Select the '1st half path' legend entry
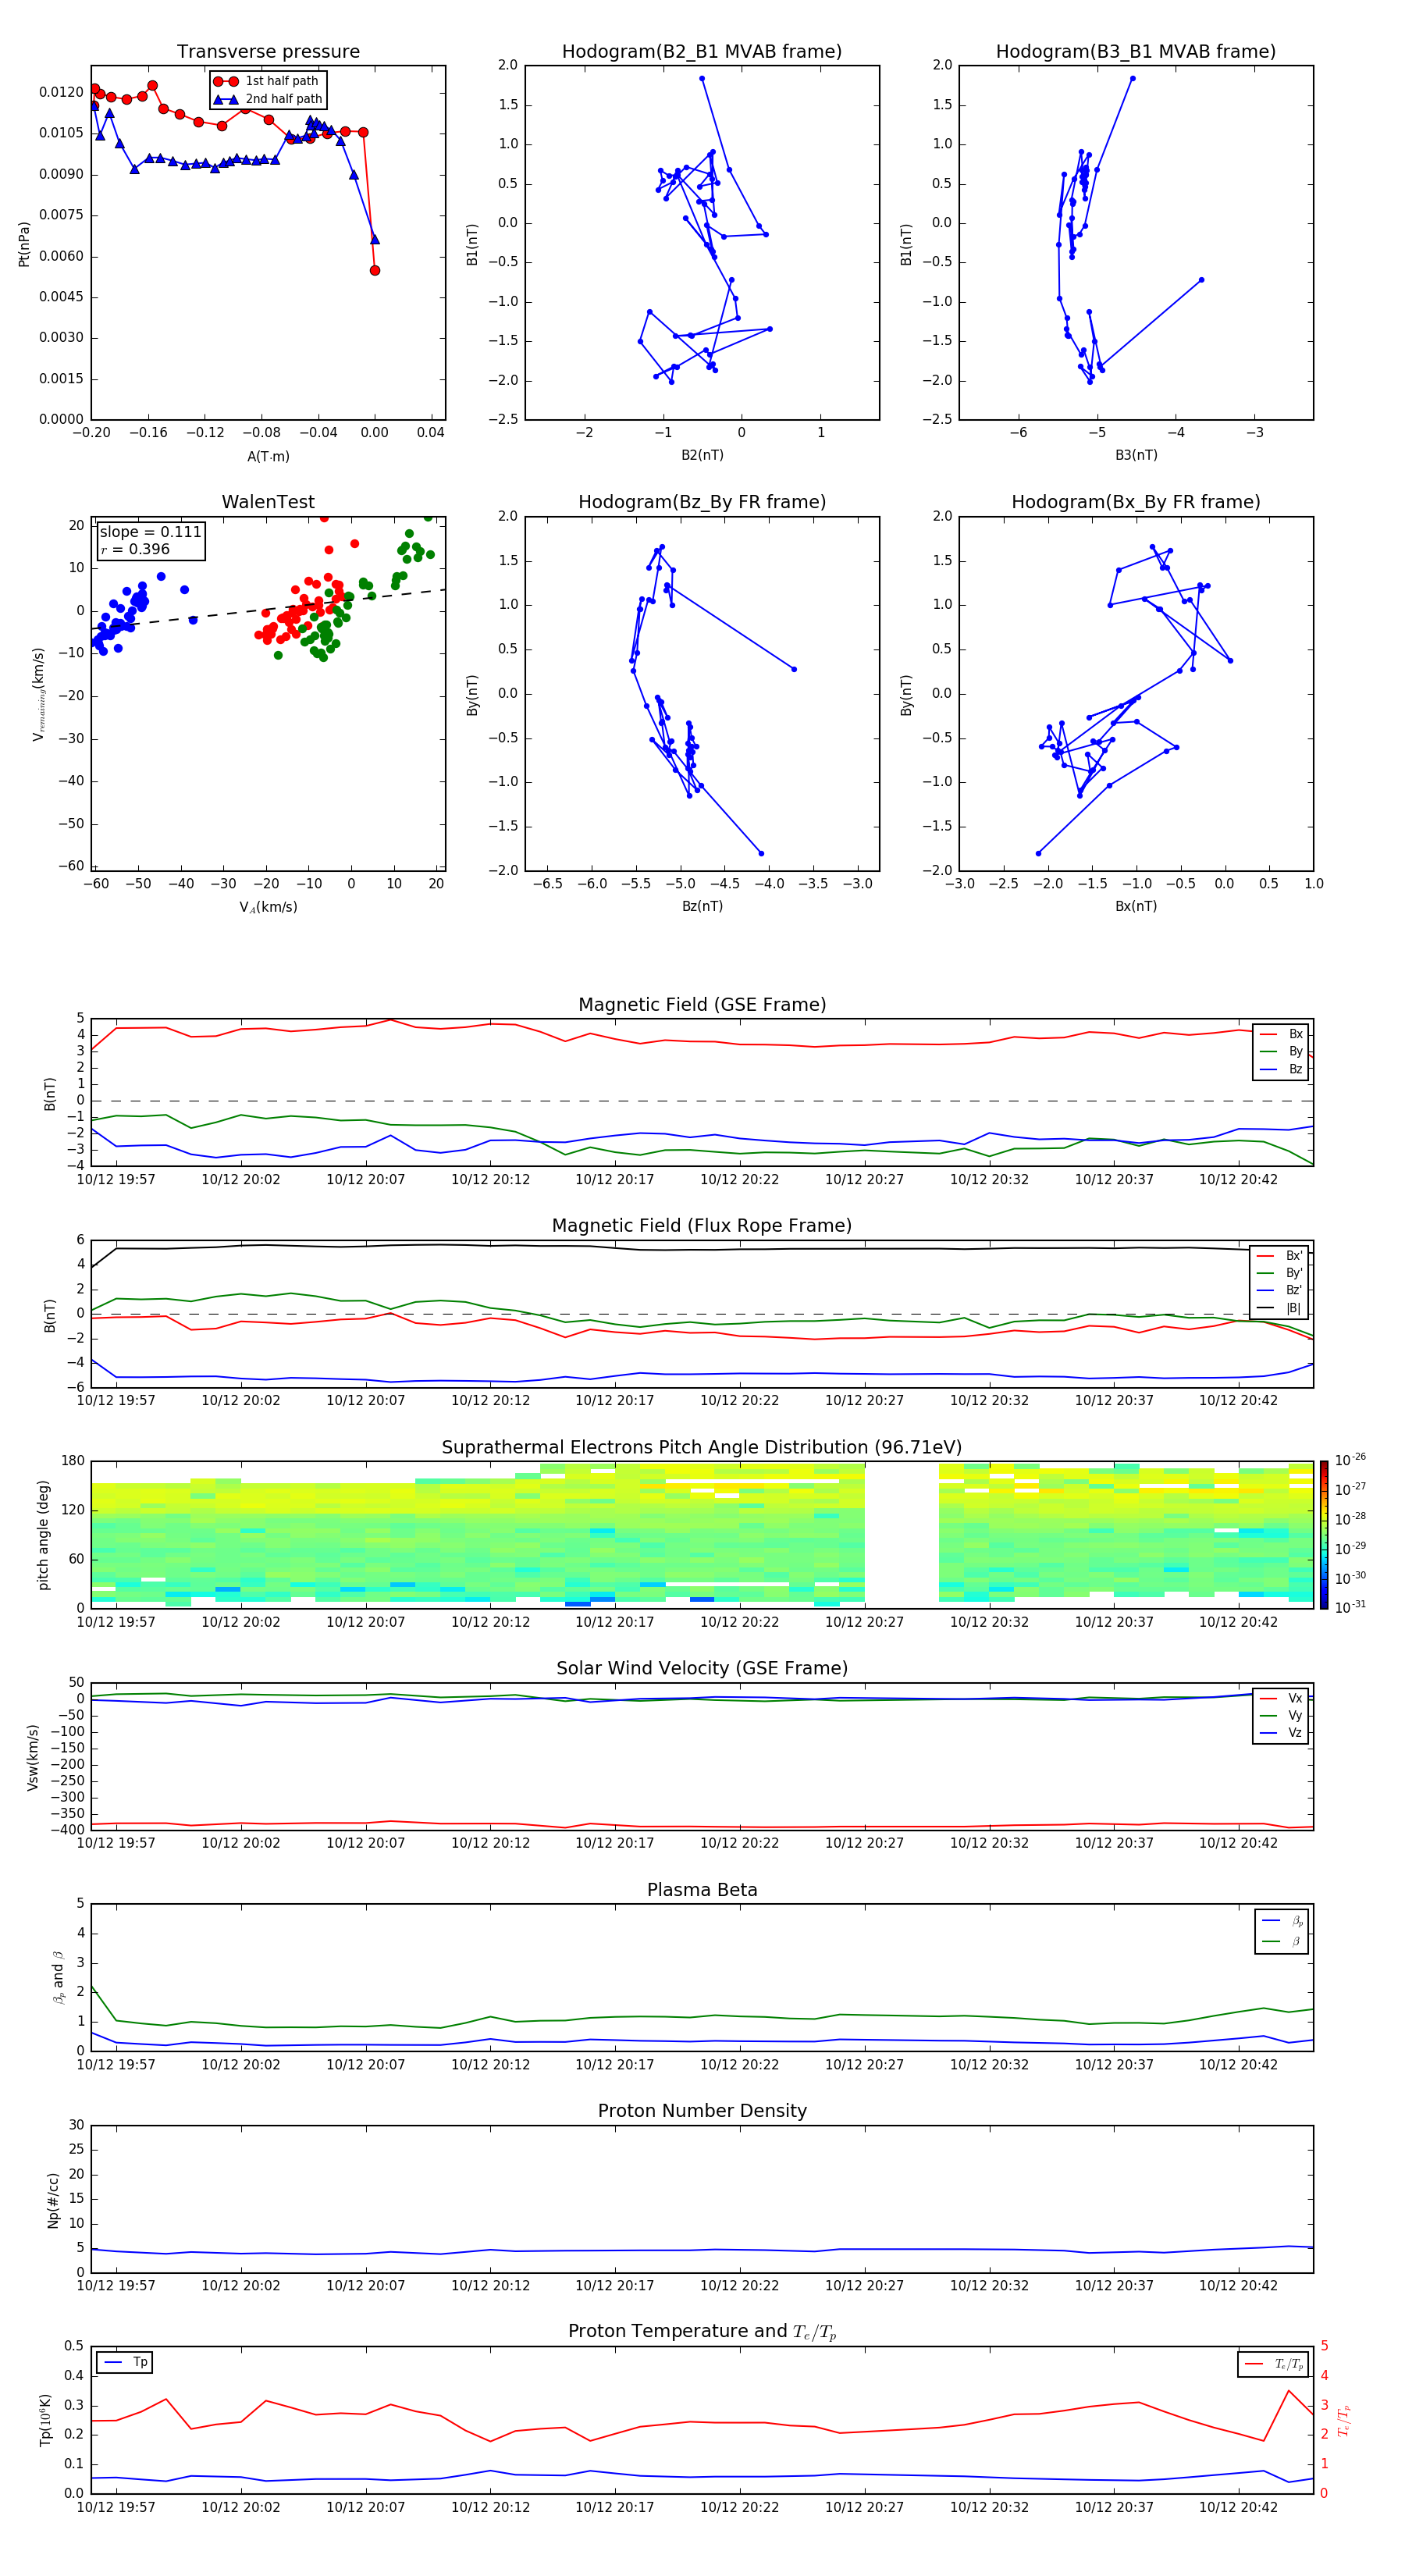This screenshot has width=1405, height=2576. click(268, 81)
